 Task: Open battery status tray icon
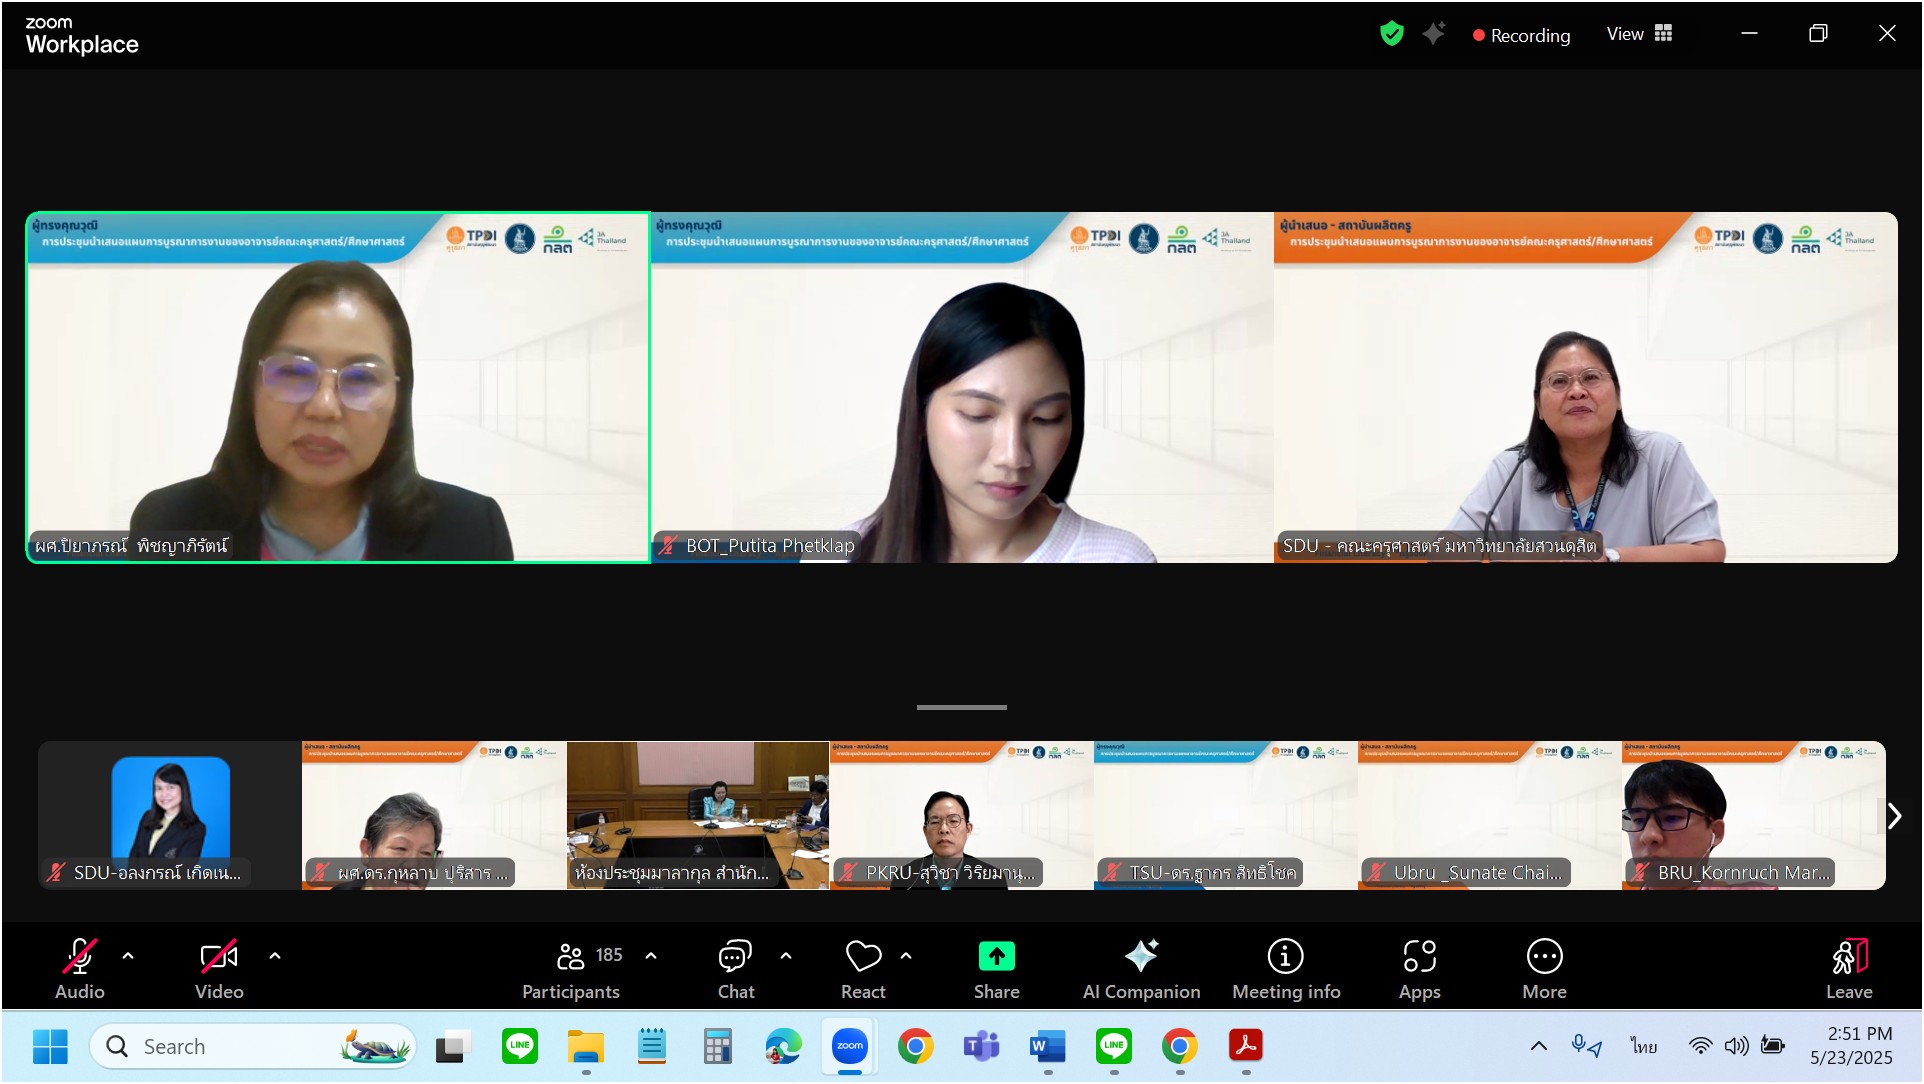point(1773,1046)
